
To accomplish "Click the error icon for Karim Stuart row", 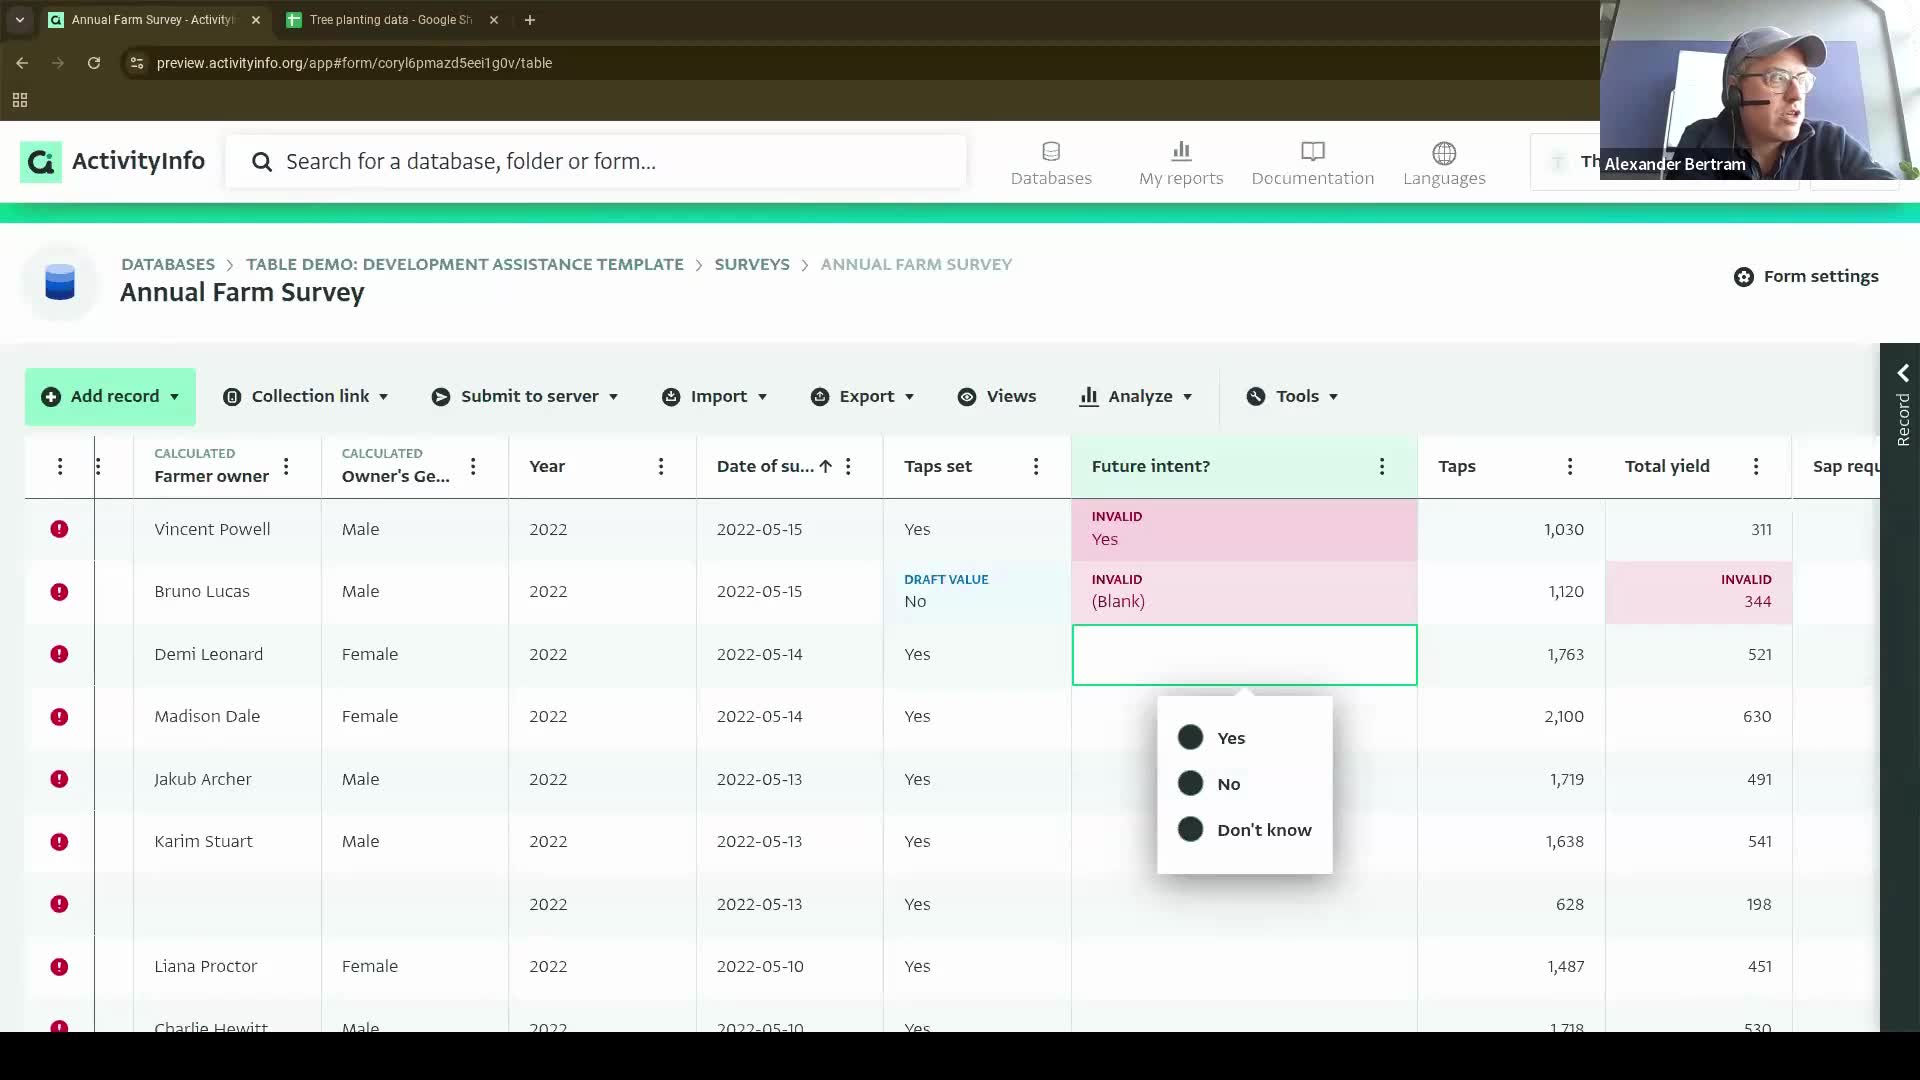I will [x=59, y=842].
